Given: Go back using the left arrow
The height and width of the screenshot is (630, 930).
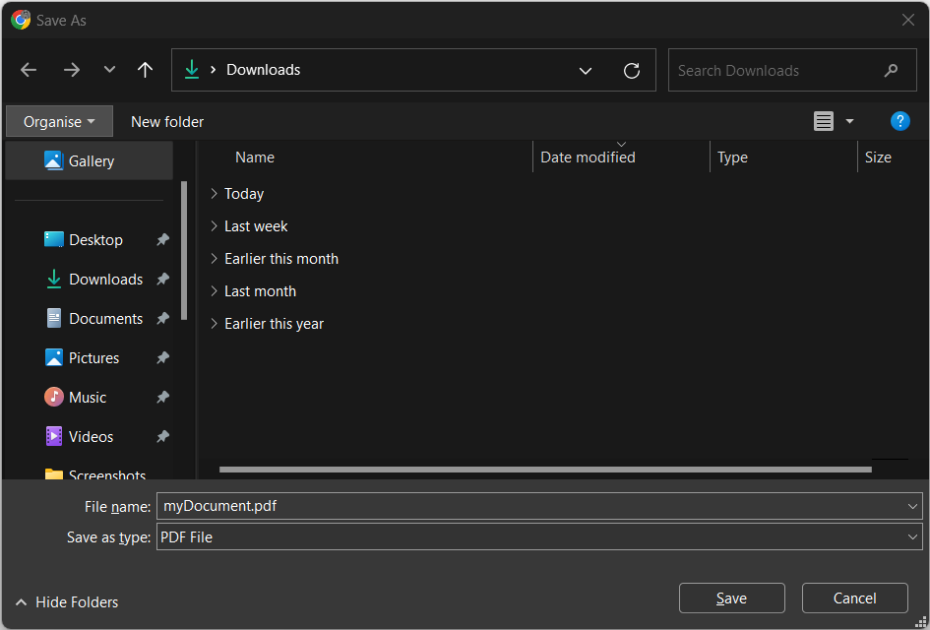Looking at the screenshot, I should (x=28, y=70).
